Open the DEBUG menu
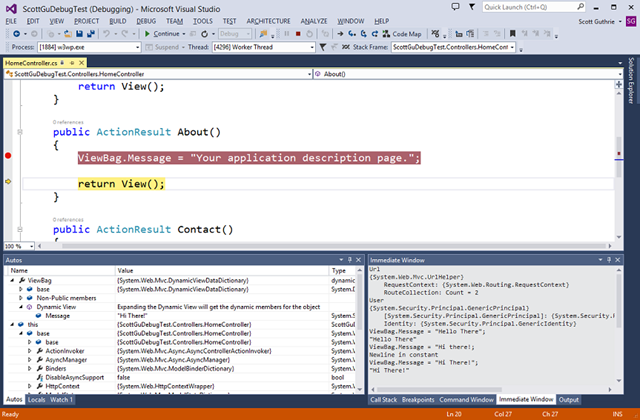 click(x=146, y=21)
